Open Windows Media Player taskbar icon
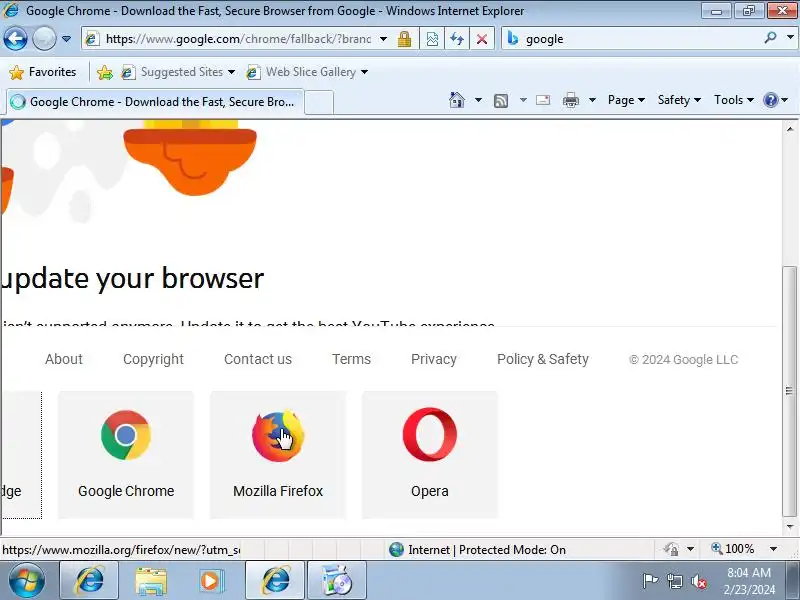Image resolution: width=800 pixels, height=600 pixels. pyautogui.click(x=211, y=581)
